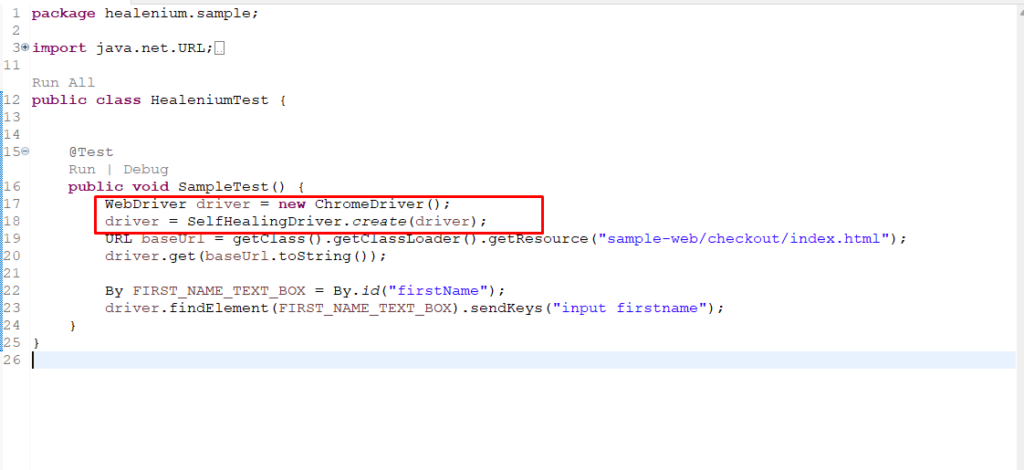Click the @Test annotation
The width and height of the screenshot is (1024, 470).
point(91,152)
